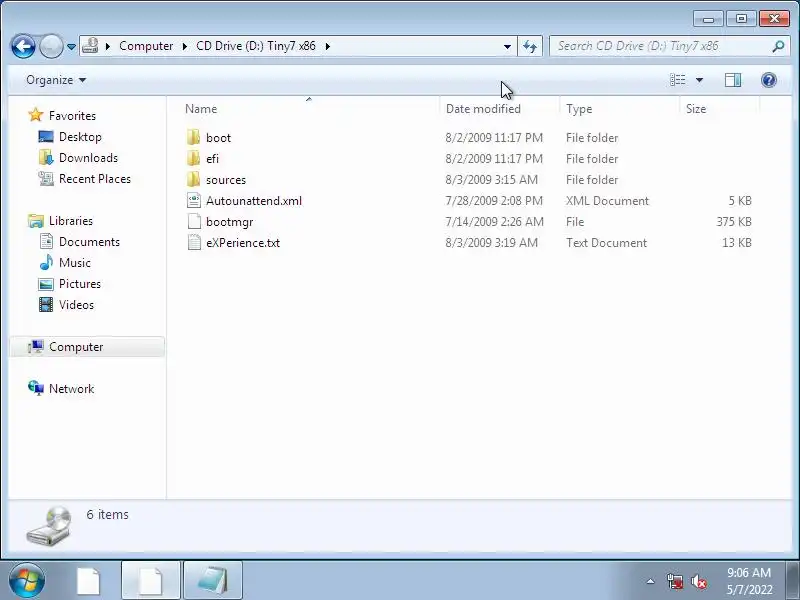Click Show desktop button at taskbar end

coord(793,581)
